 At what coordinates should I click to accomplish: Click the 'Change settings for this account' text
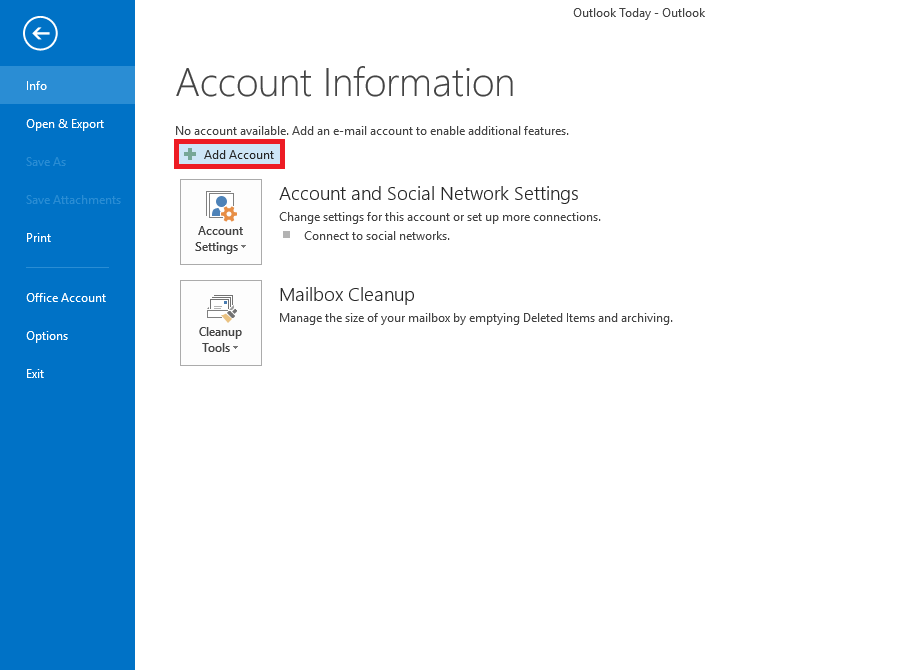tap(440, 217)
